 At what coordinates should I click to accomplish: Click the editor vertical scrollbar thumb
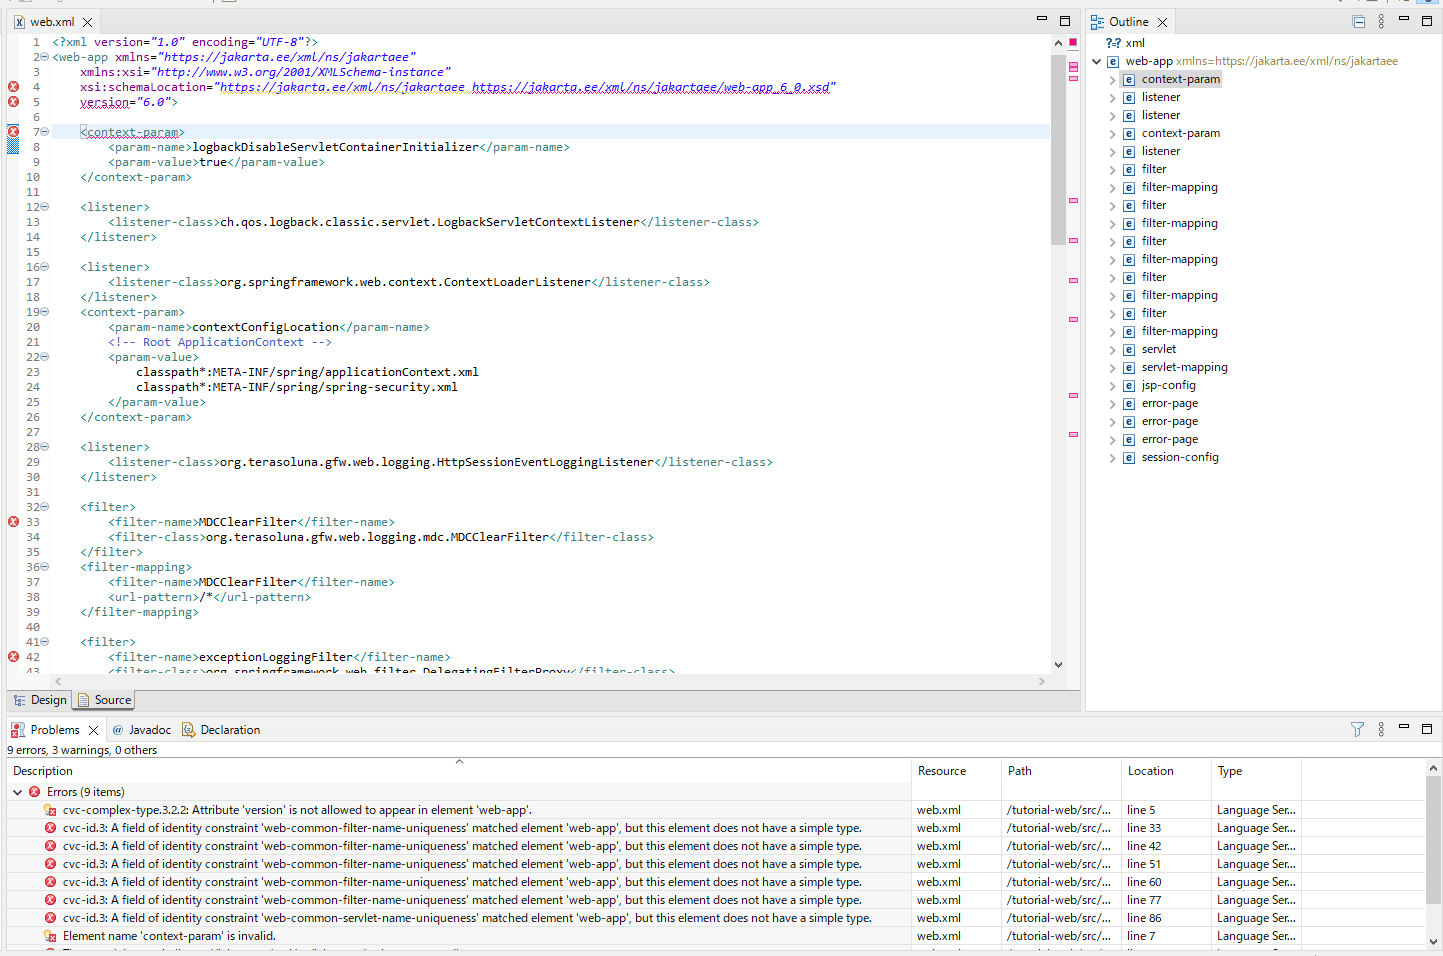[x=1058, y=150]
